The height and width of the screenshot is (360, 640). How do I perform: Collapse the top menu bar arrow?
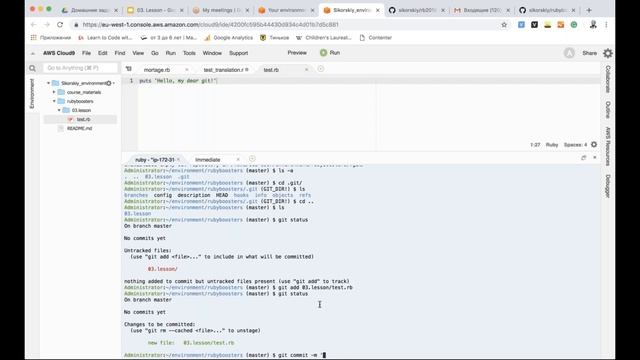point(33,53)
